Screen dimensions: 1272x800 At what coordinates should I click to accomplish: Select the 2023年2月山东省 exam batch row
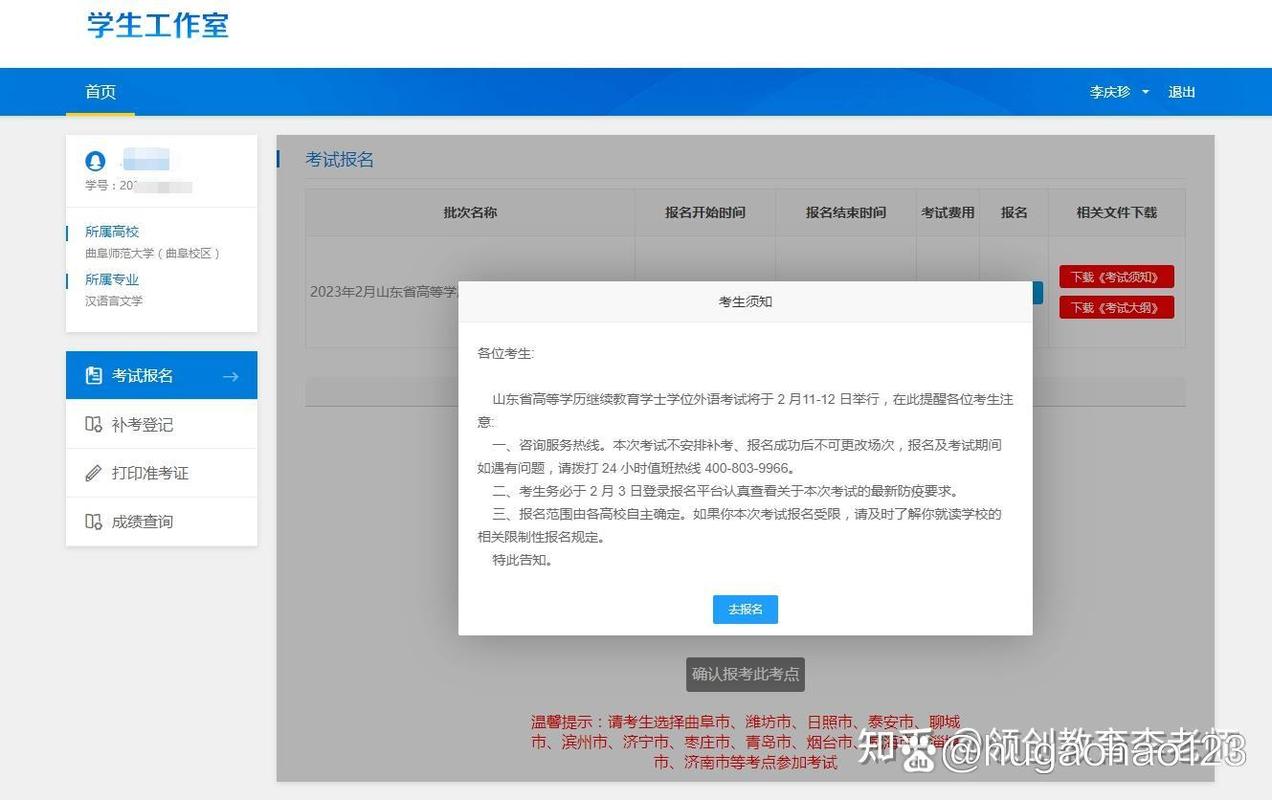point(381,290)
